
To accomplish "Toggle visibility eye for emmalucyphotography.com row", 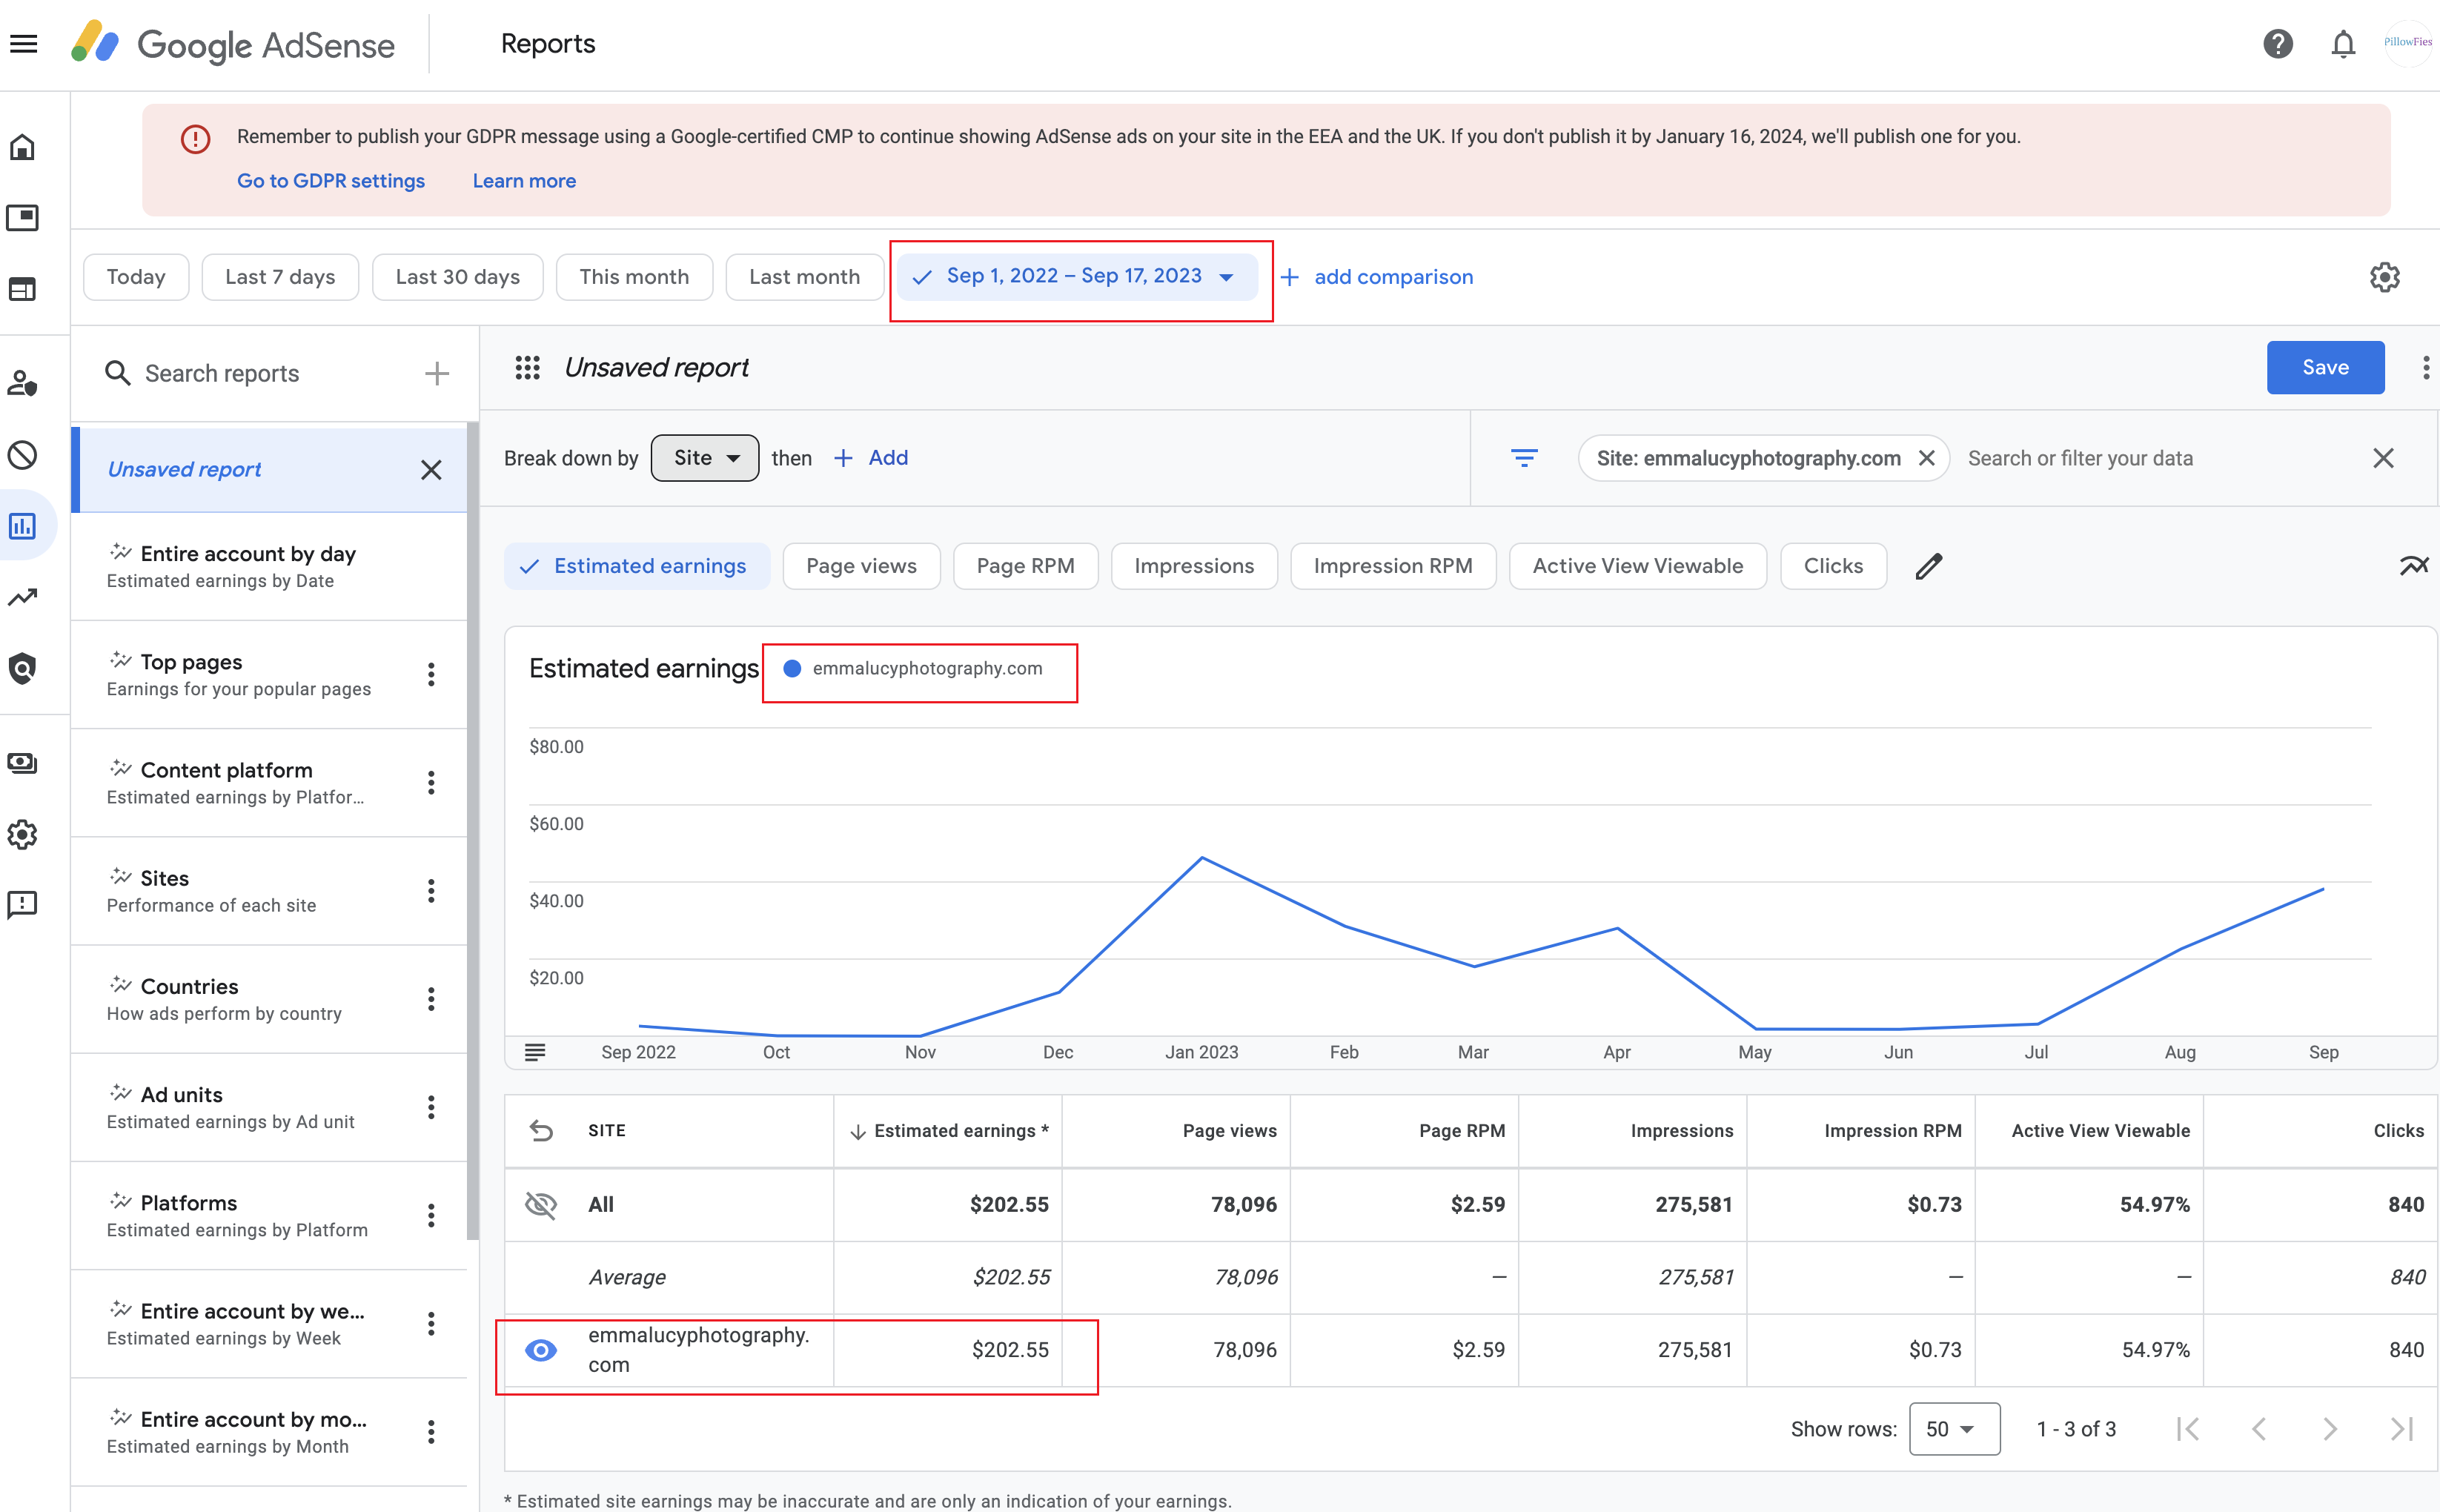I will point(541,1350).
